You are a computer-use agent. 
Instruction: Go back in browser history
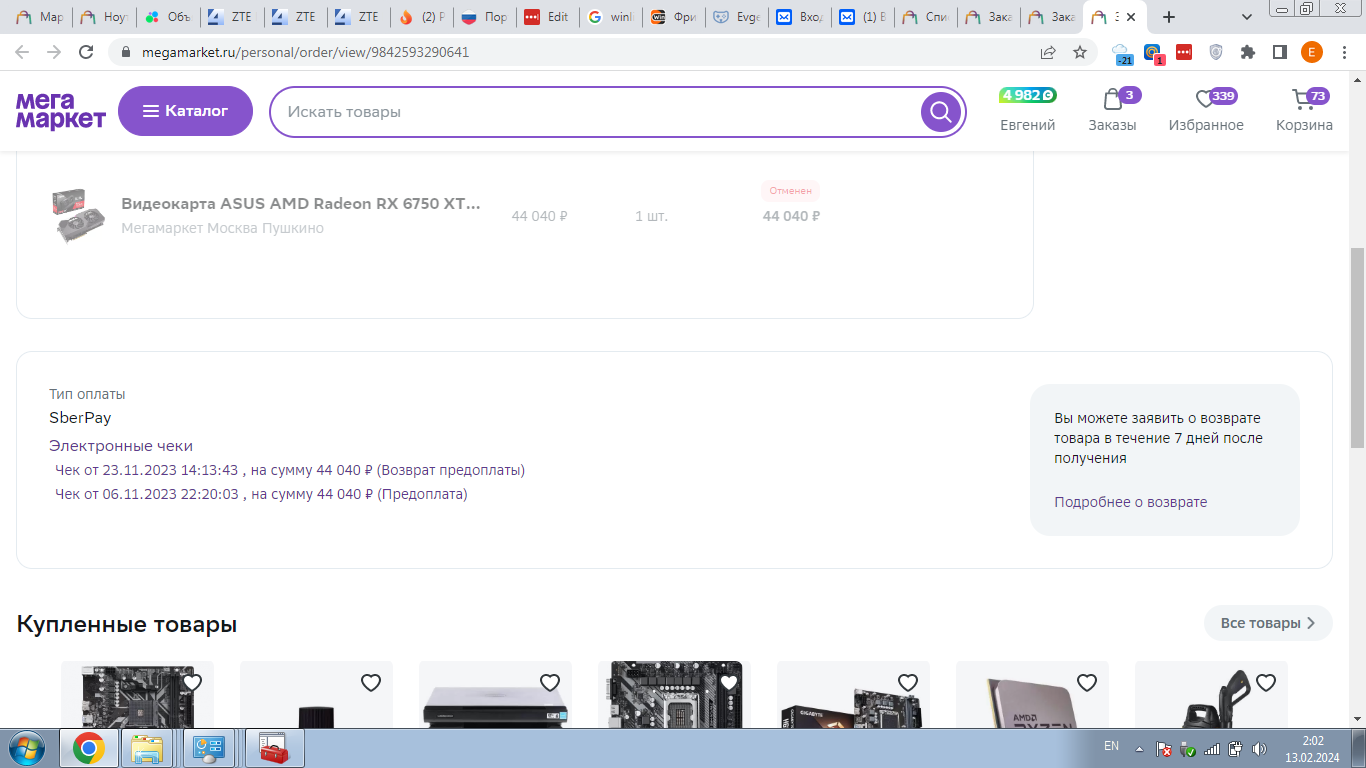[23, 52]
